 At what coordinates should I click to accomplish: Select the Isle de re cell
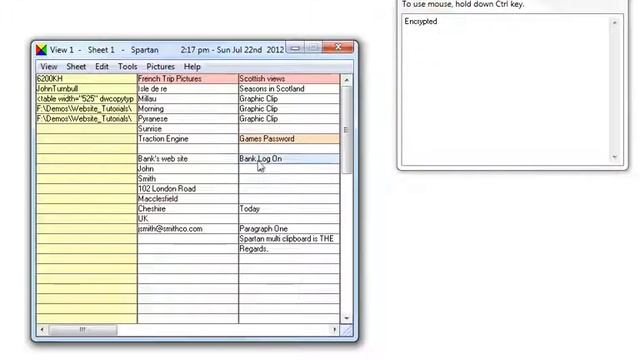click(x=188, y=89)
